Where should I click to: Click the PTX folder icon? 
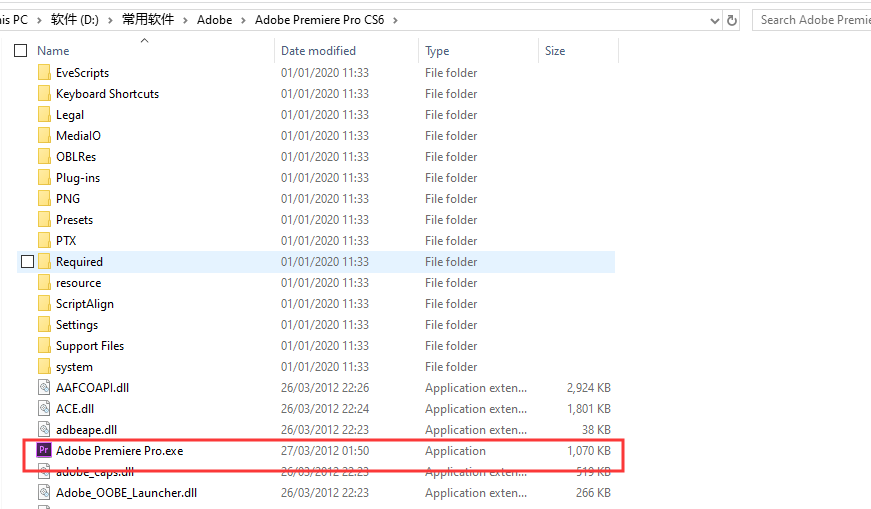(44, 241)
